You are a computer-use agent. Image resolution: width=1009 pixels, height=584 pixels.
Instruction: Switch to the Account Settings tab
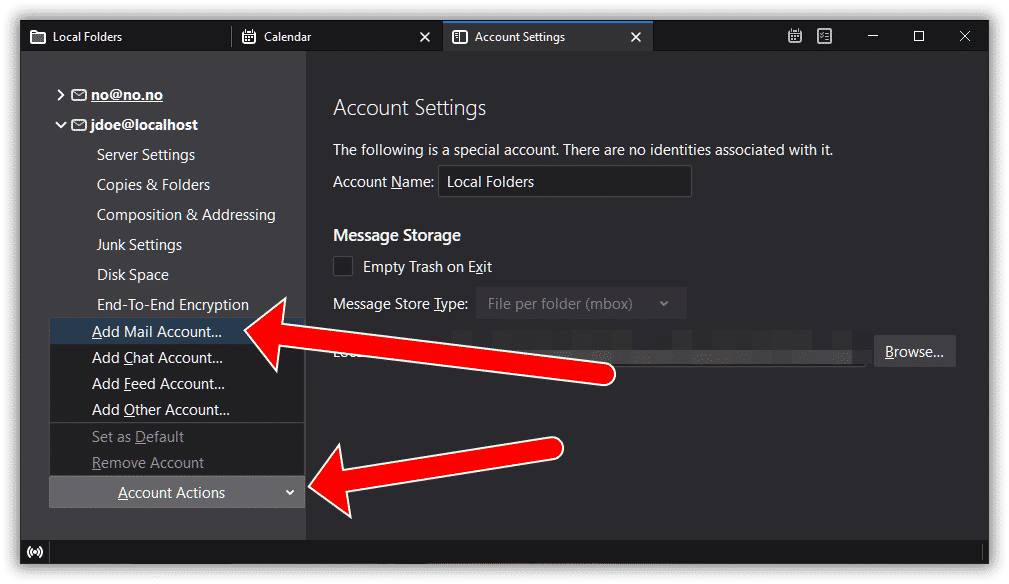pyautogui.click(x=548, y=37)
